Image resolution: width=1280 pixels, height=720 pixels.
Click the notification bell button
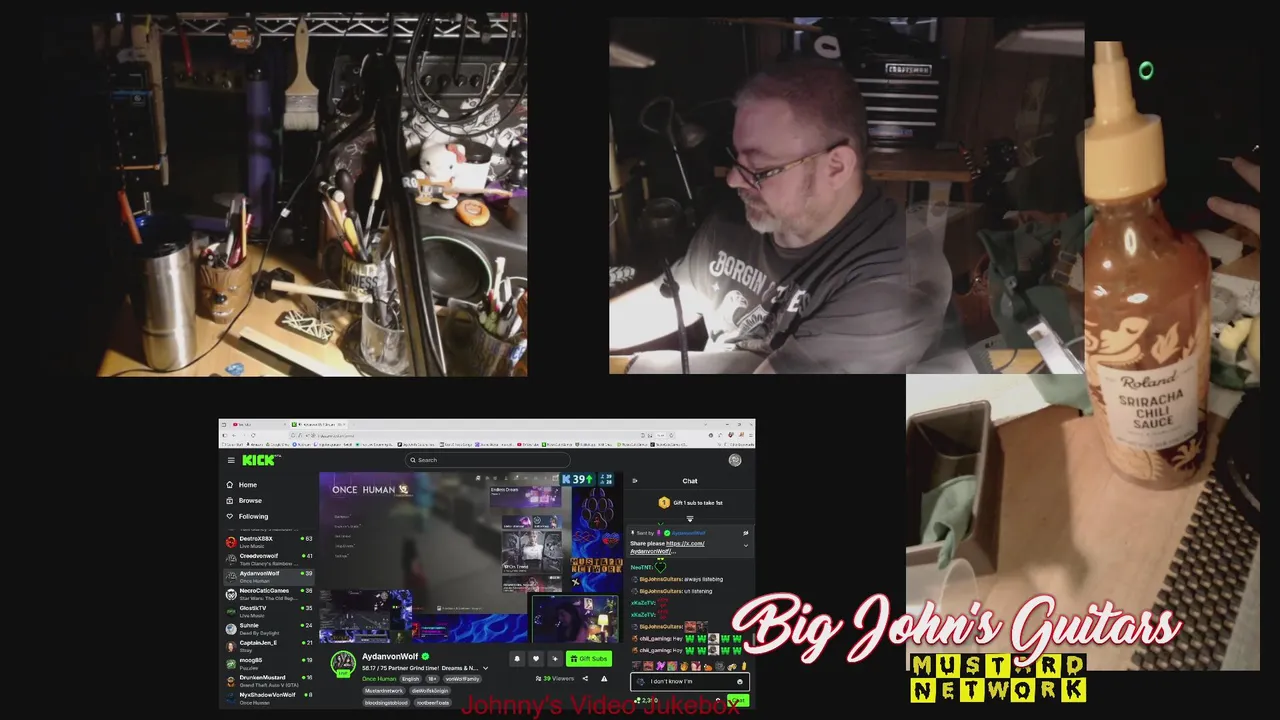[x=517, y=658]
